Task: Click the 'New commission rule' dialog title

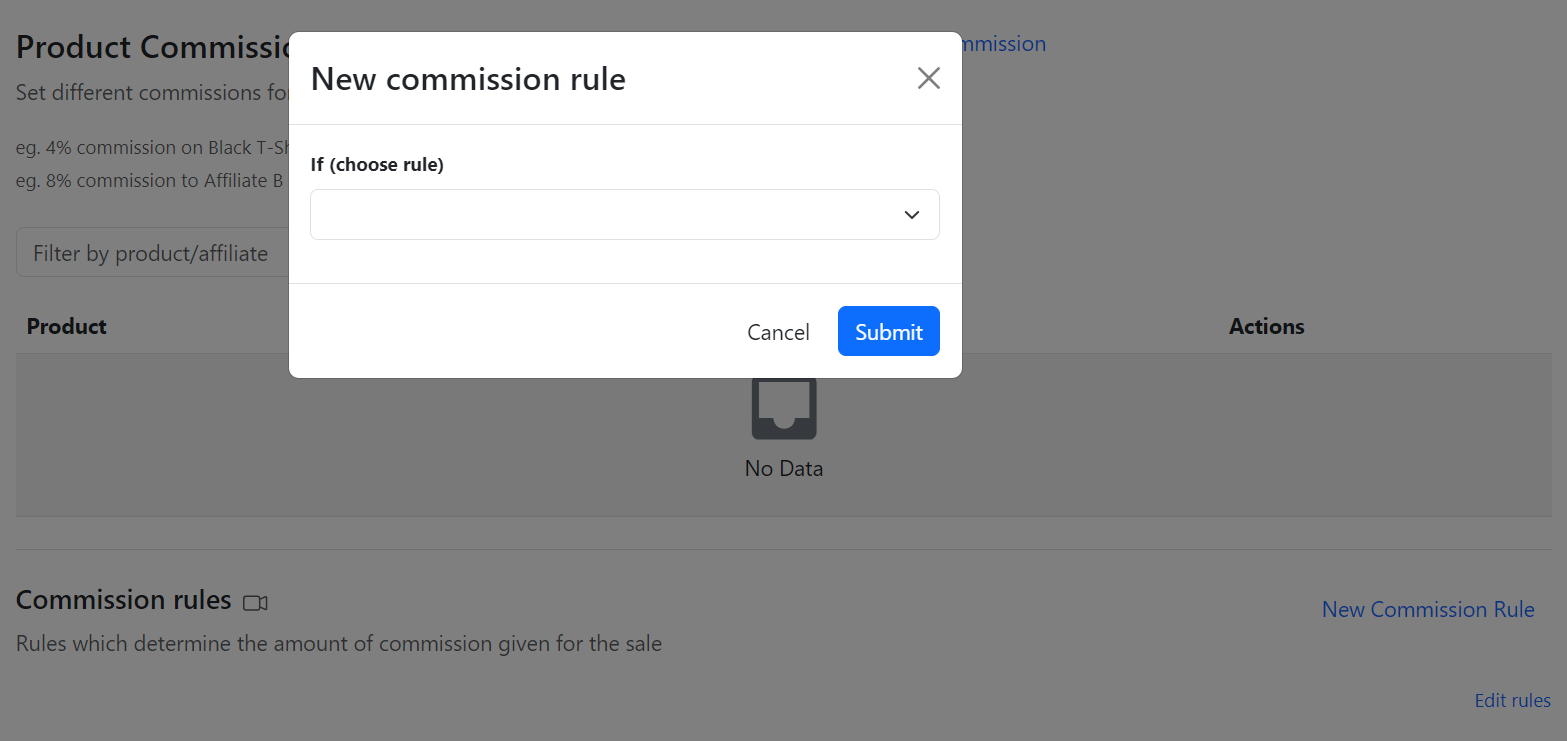Action: [468, 79]
